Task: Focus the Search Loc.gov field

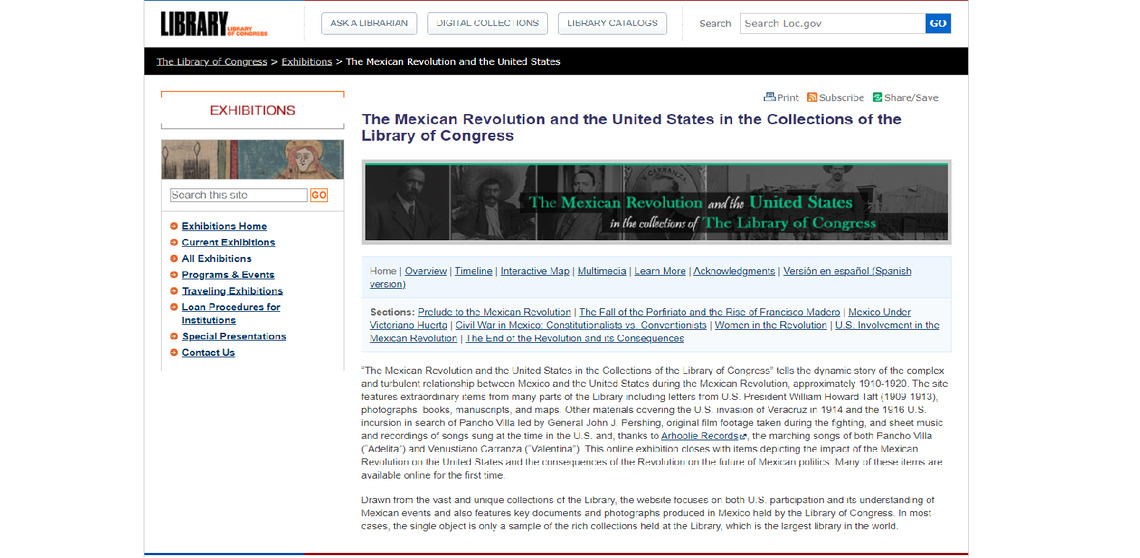Action: coord(832,23)
